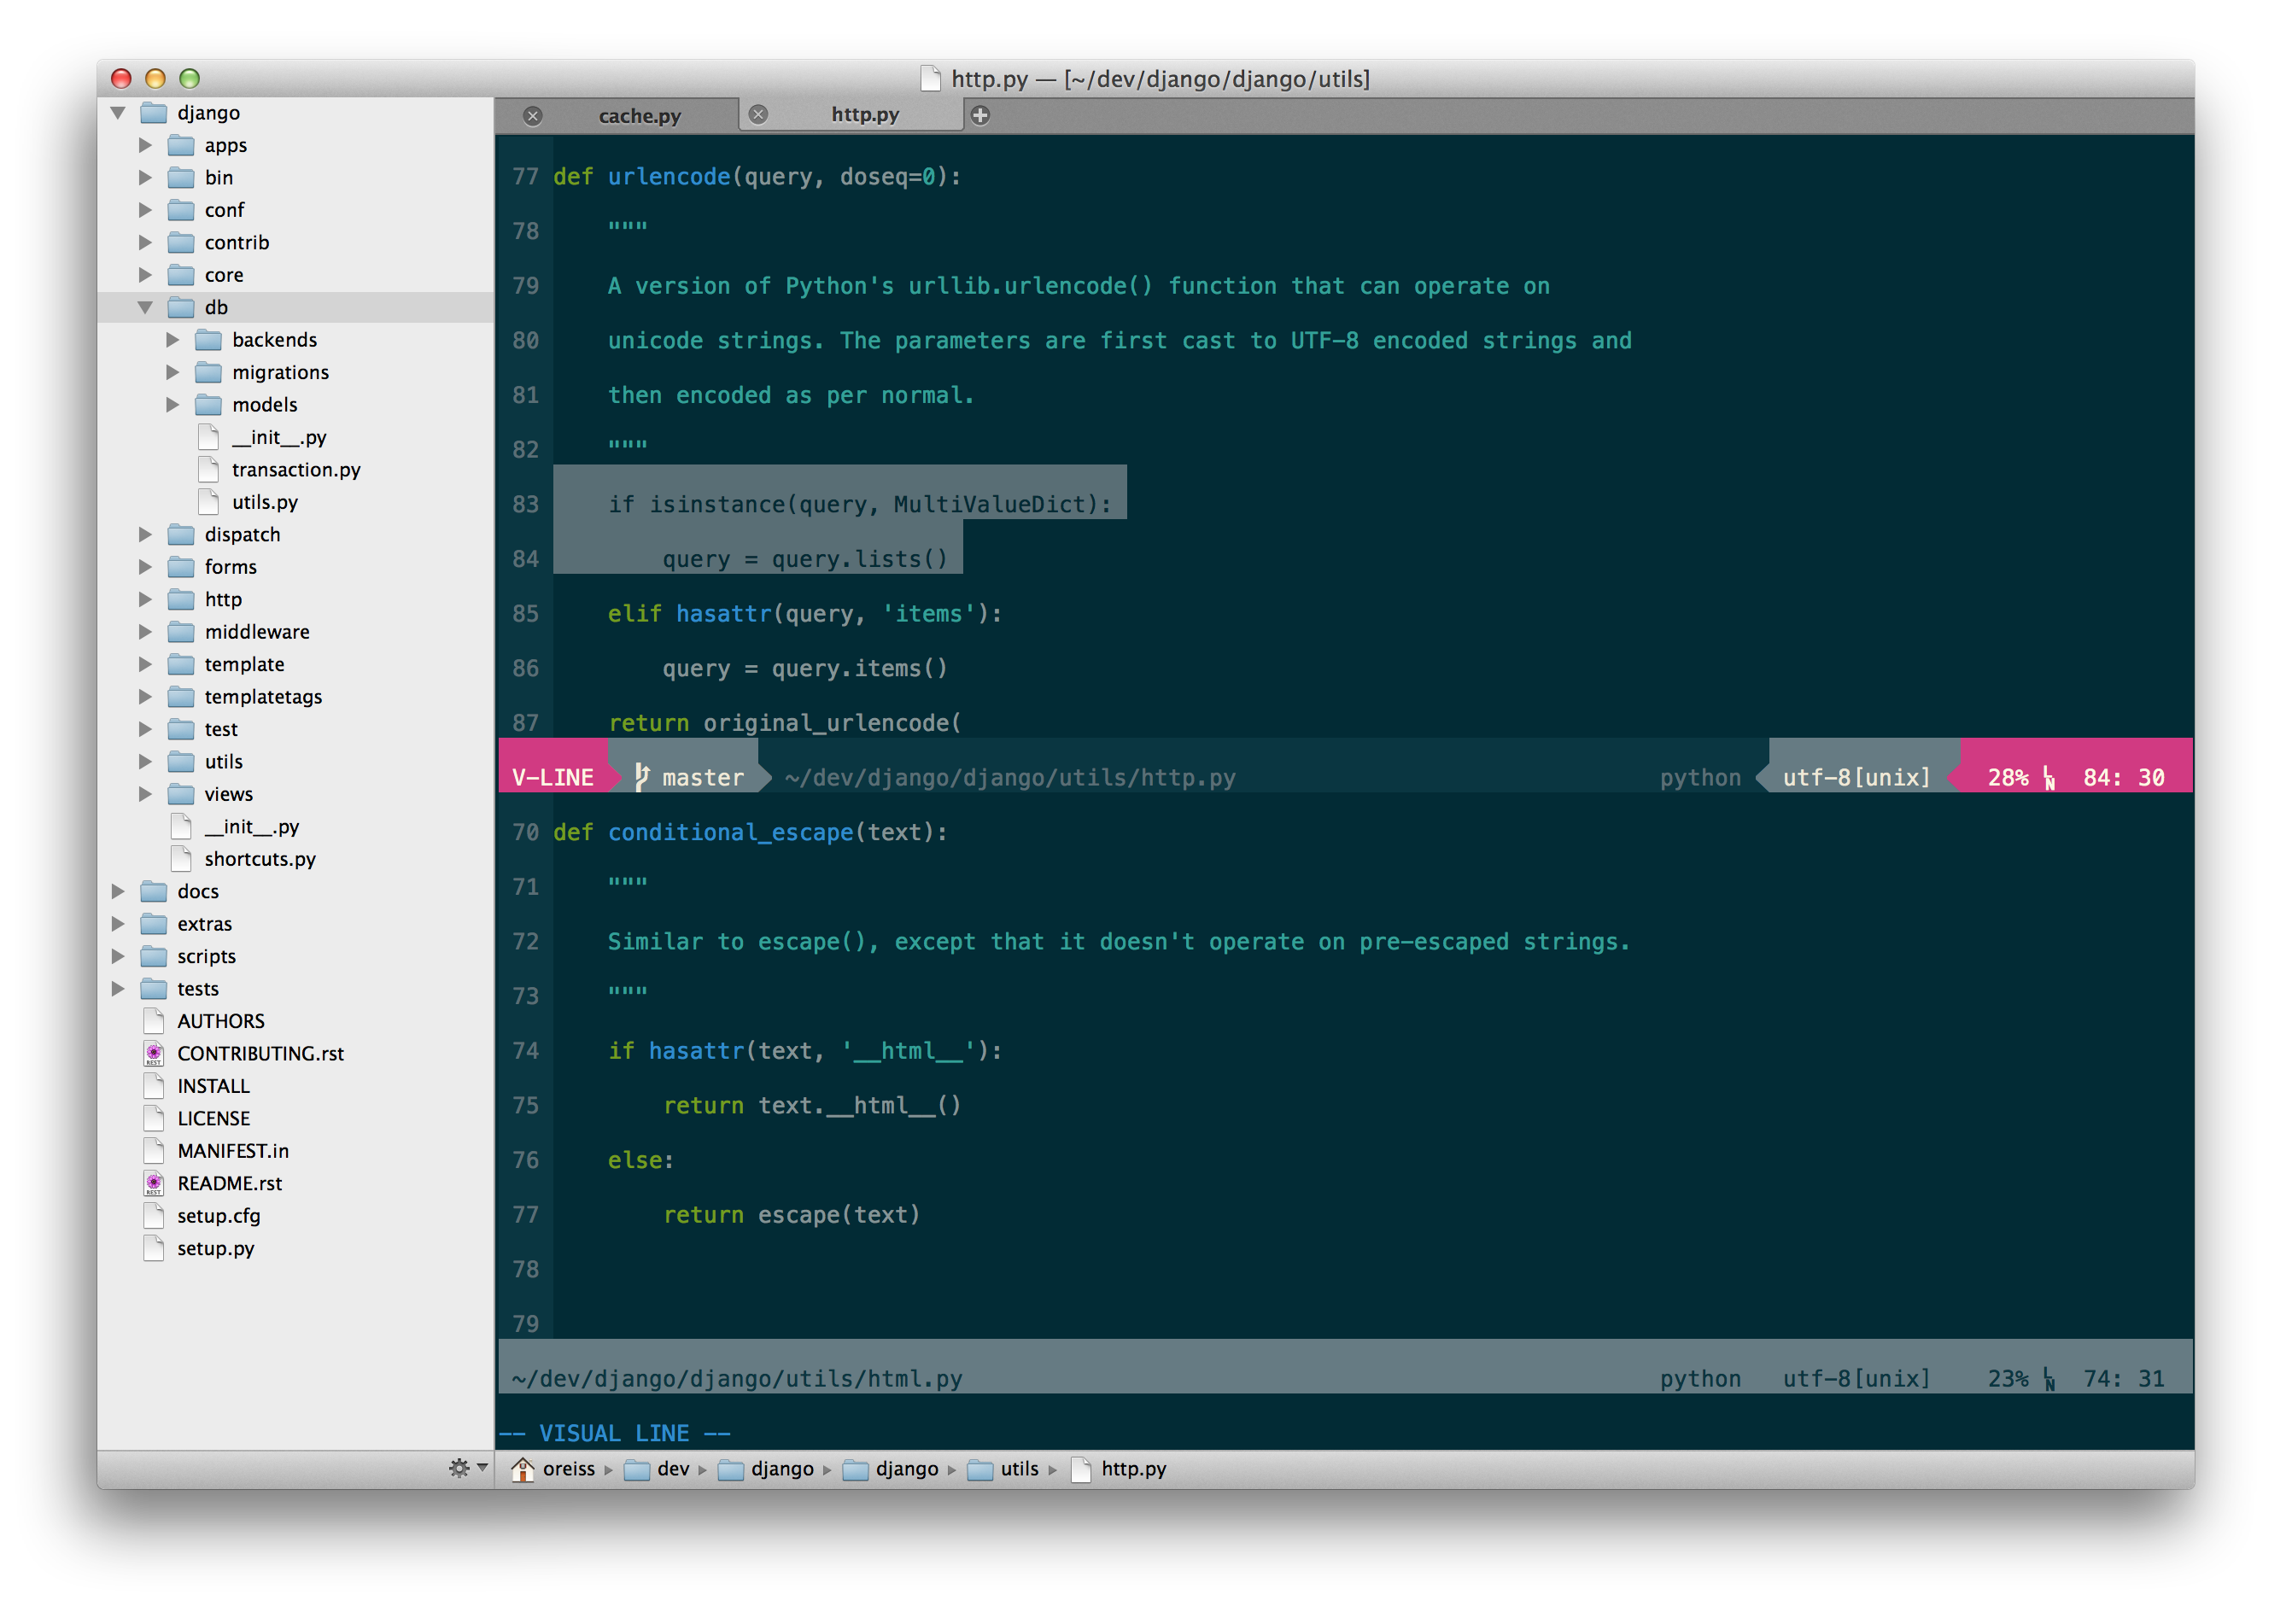Click the oreiss home icon in path bar
Viewport: 2292px width, 1624px height.
522,1469
